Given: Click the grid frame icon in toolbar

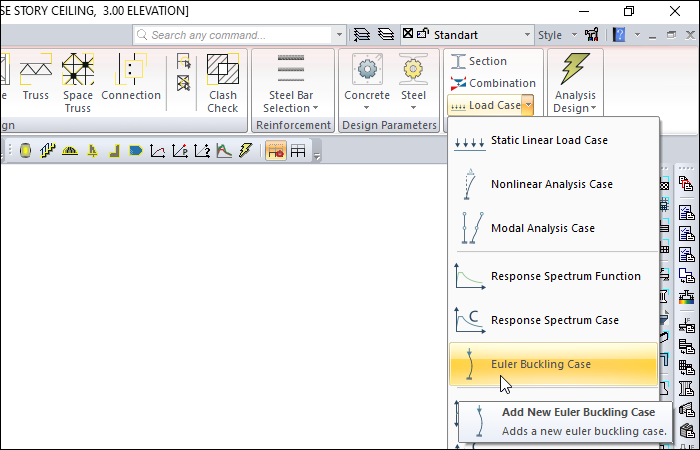Looking at the screenshot, I should point(298,151).
